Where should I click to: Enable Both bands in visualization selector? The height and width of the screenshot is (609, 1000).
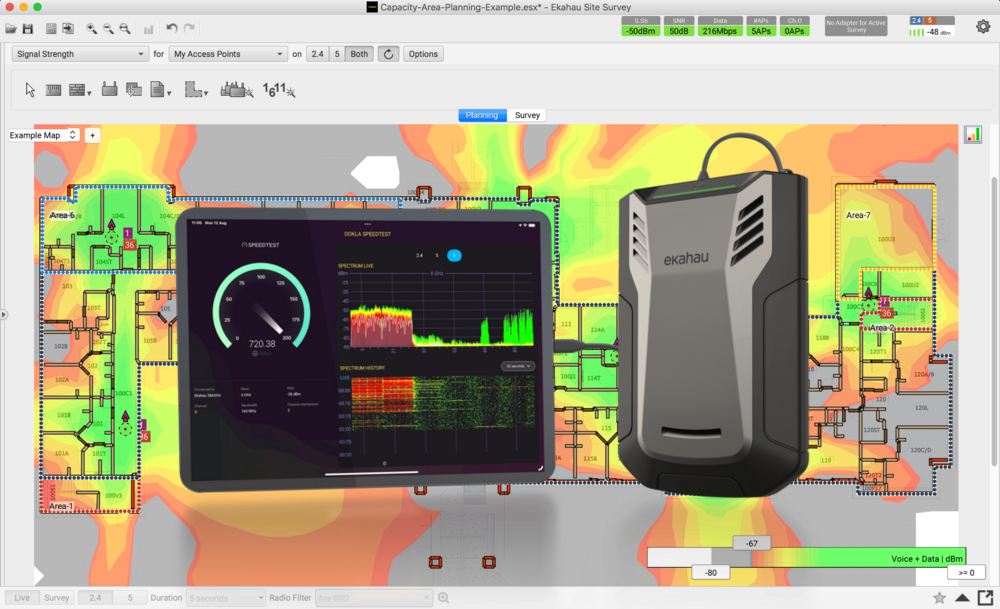(359, 54)
